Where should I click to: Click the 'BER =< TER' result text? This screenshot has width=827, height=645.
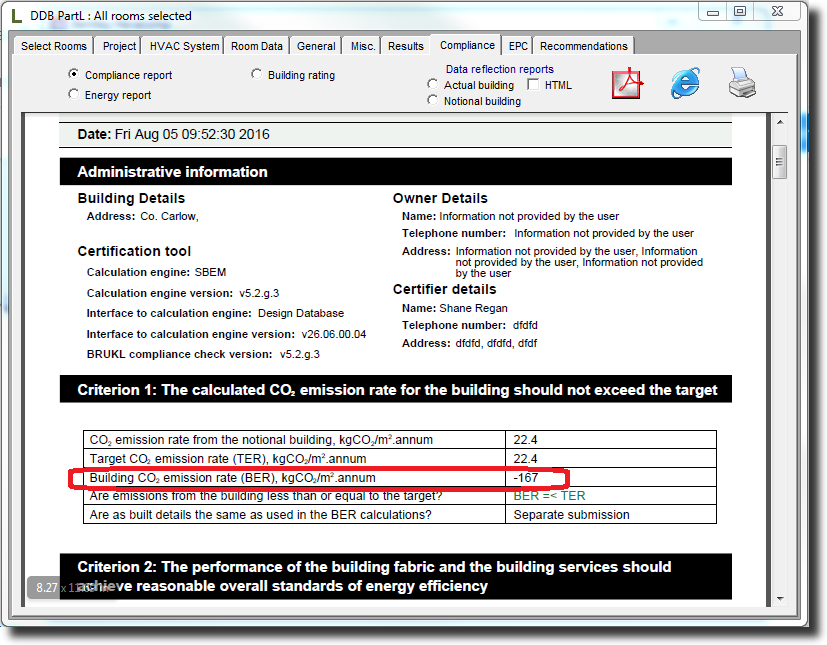[x=549, y=496]
